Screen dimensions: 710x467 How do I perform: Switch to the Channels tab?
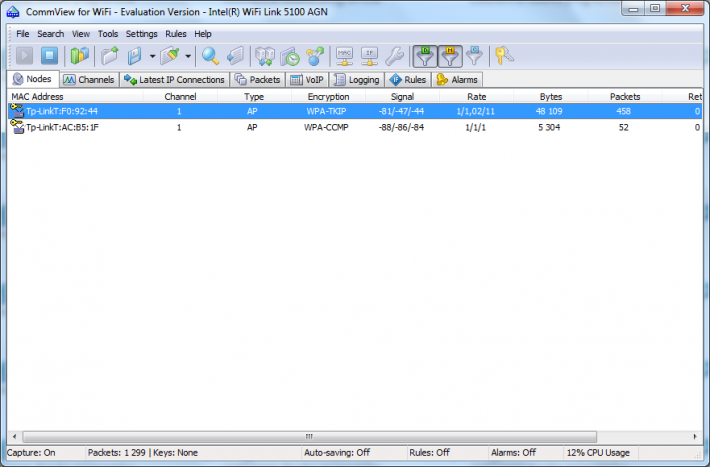[89, 80]
